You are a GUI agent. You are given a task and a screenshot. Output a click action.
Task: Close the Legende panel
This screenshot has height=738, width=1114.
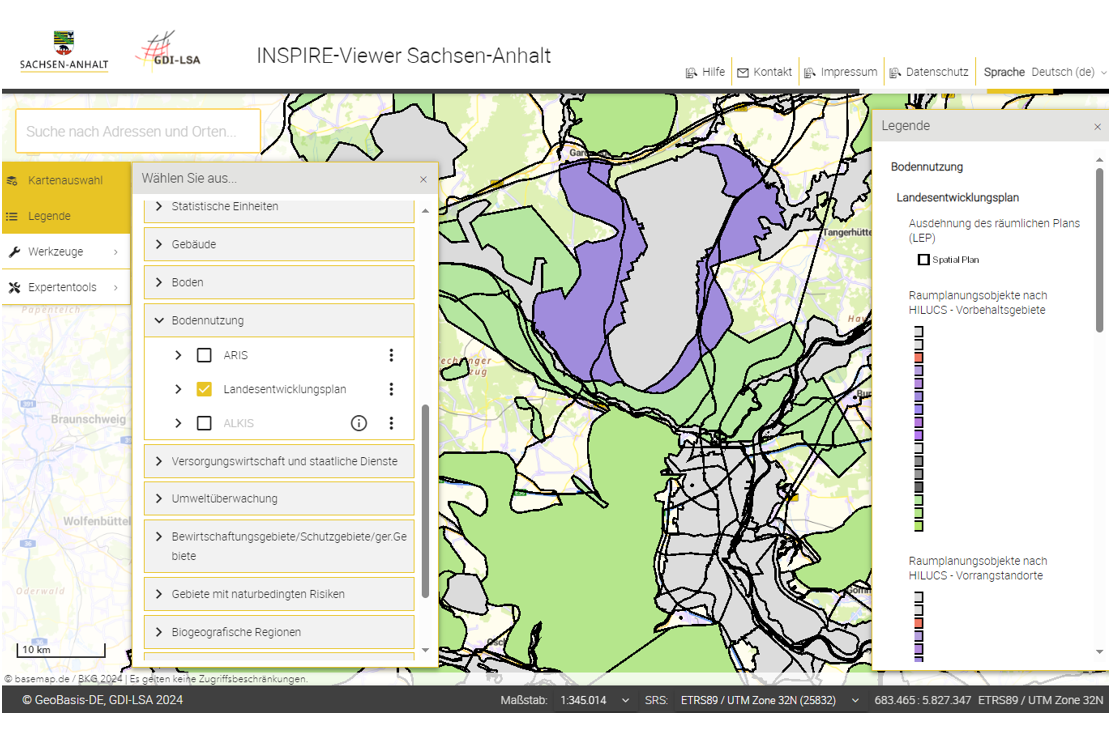click(1097, 127)
